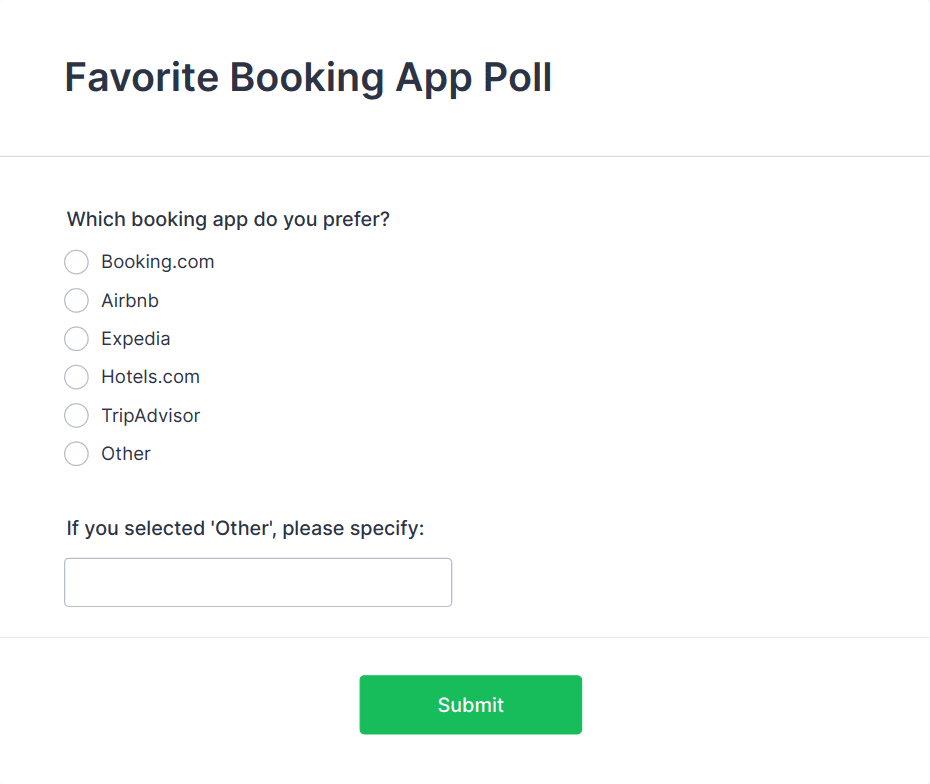
Task: Click the divider line below the poll title
Action: click(465, 157)
